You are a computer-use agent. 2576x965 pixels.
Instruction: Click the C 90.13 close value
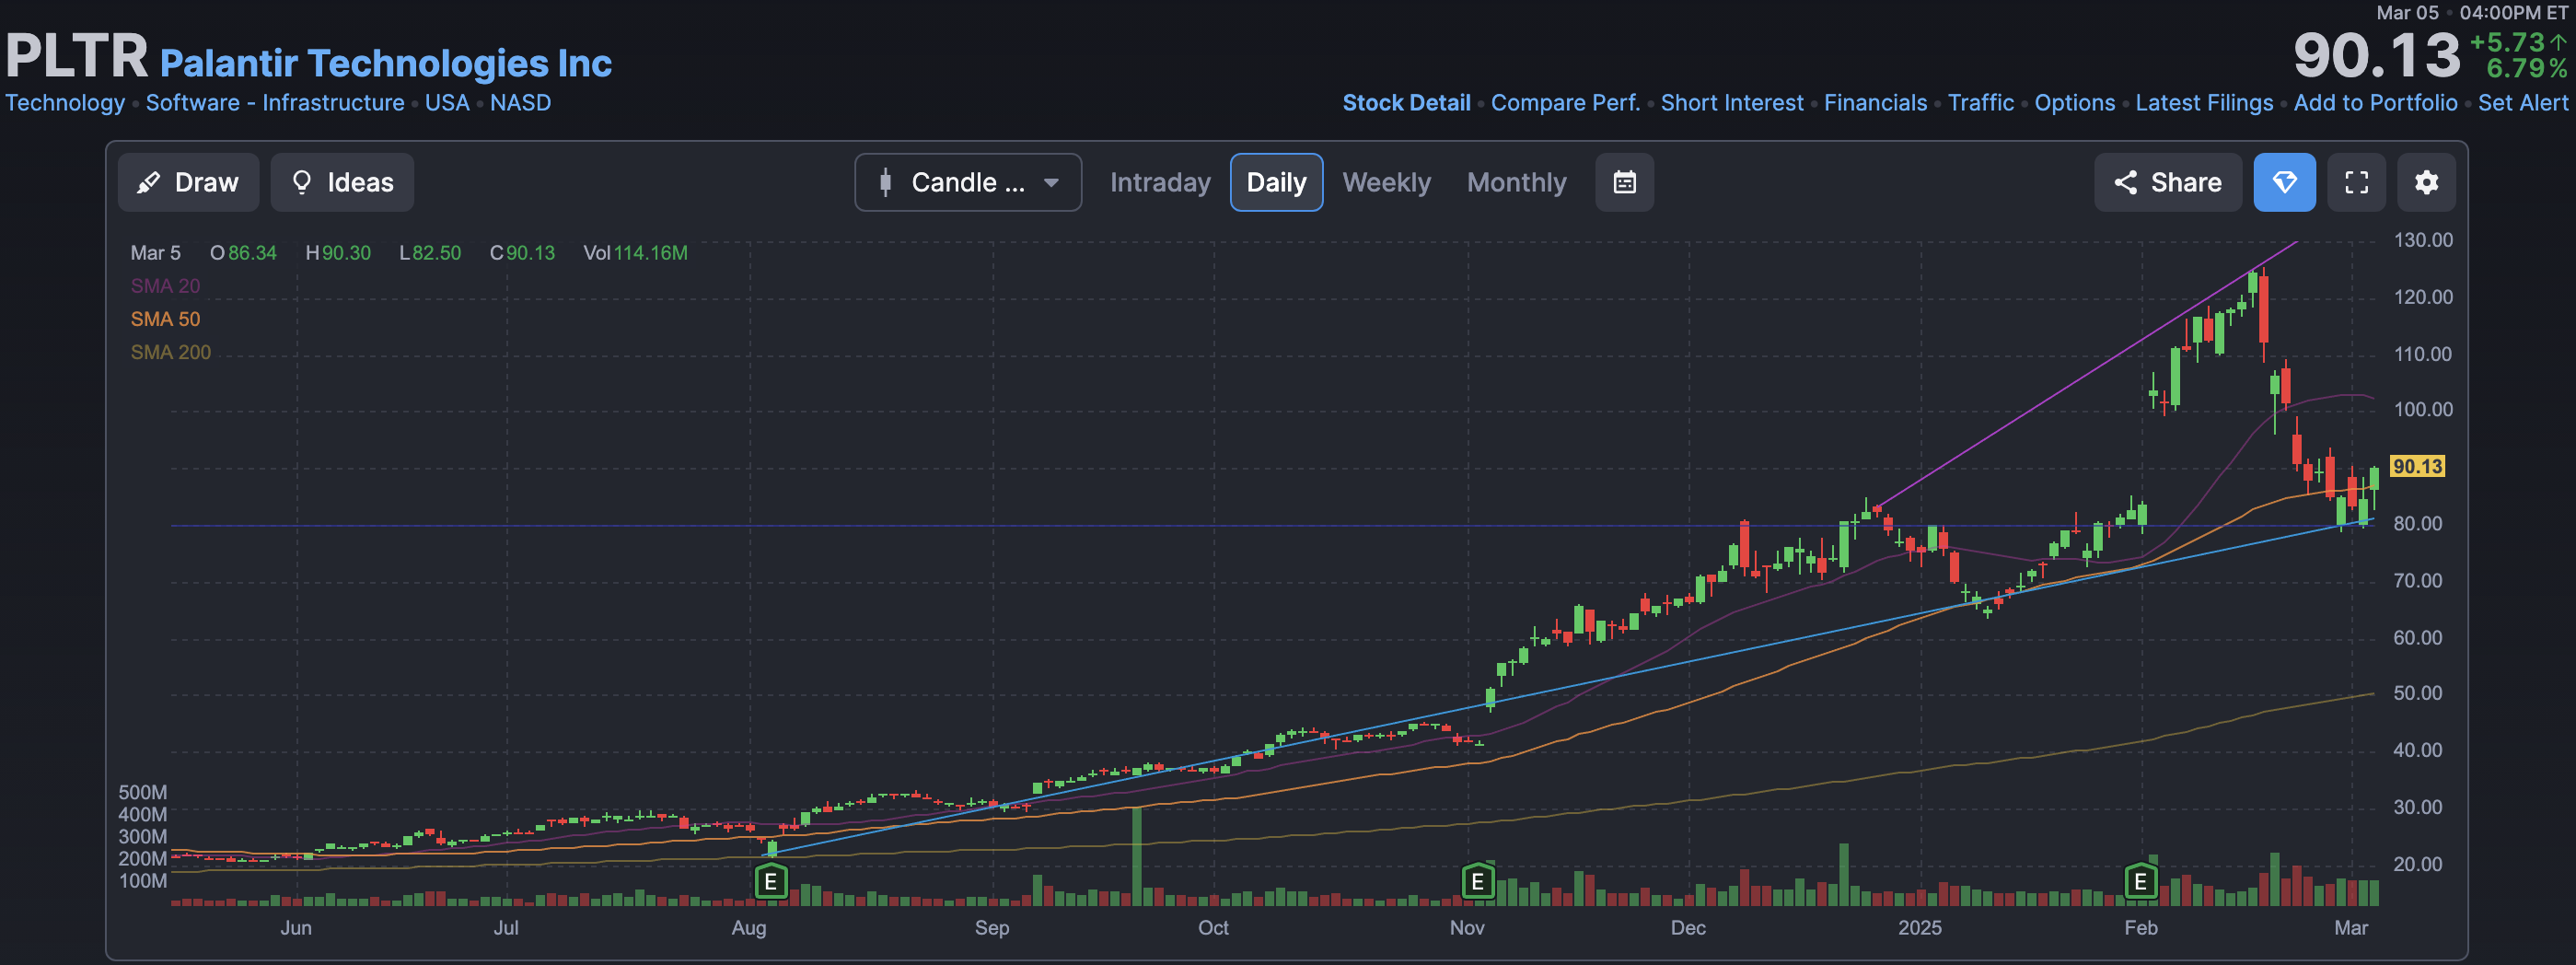coord(522,253)
